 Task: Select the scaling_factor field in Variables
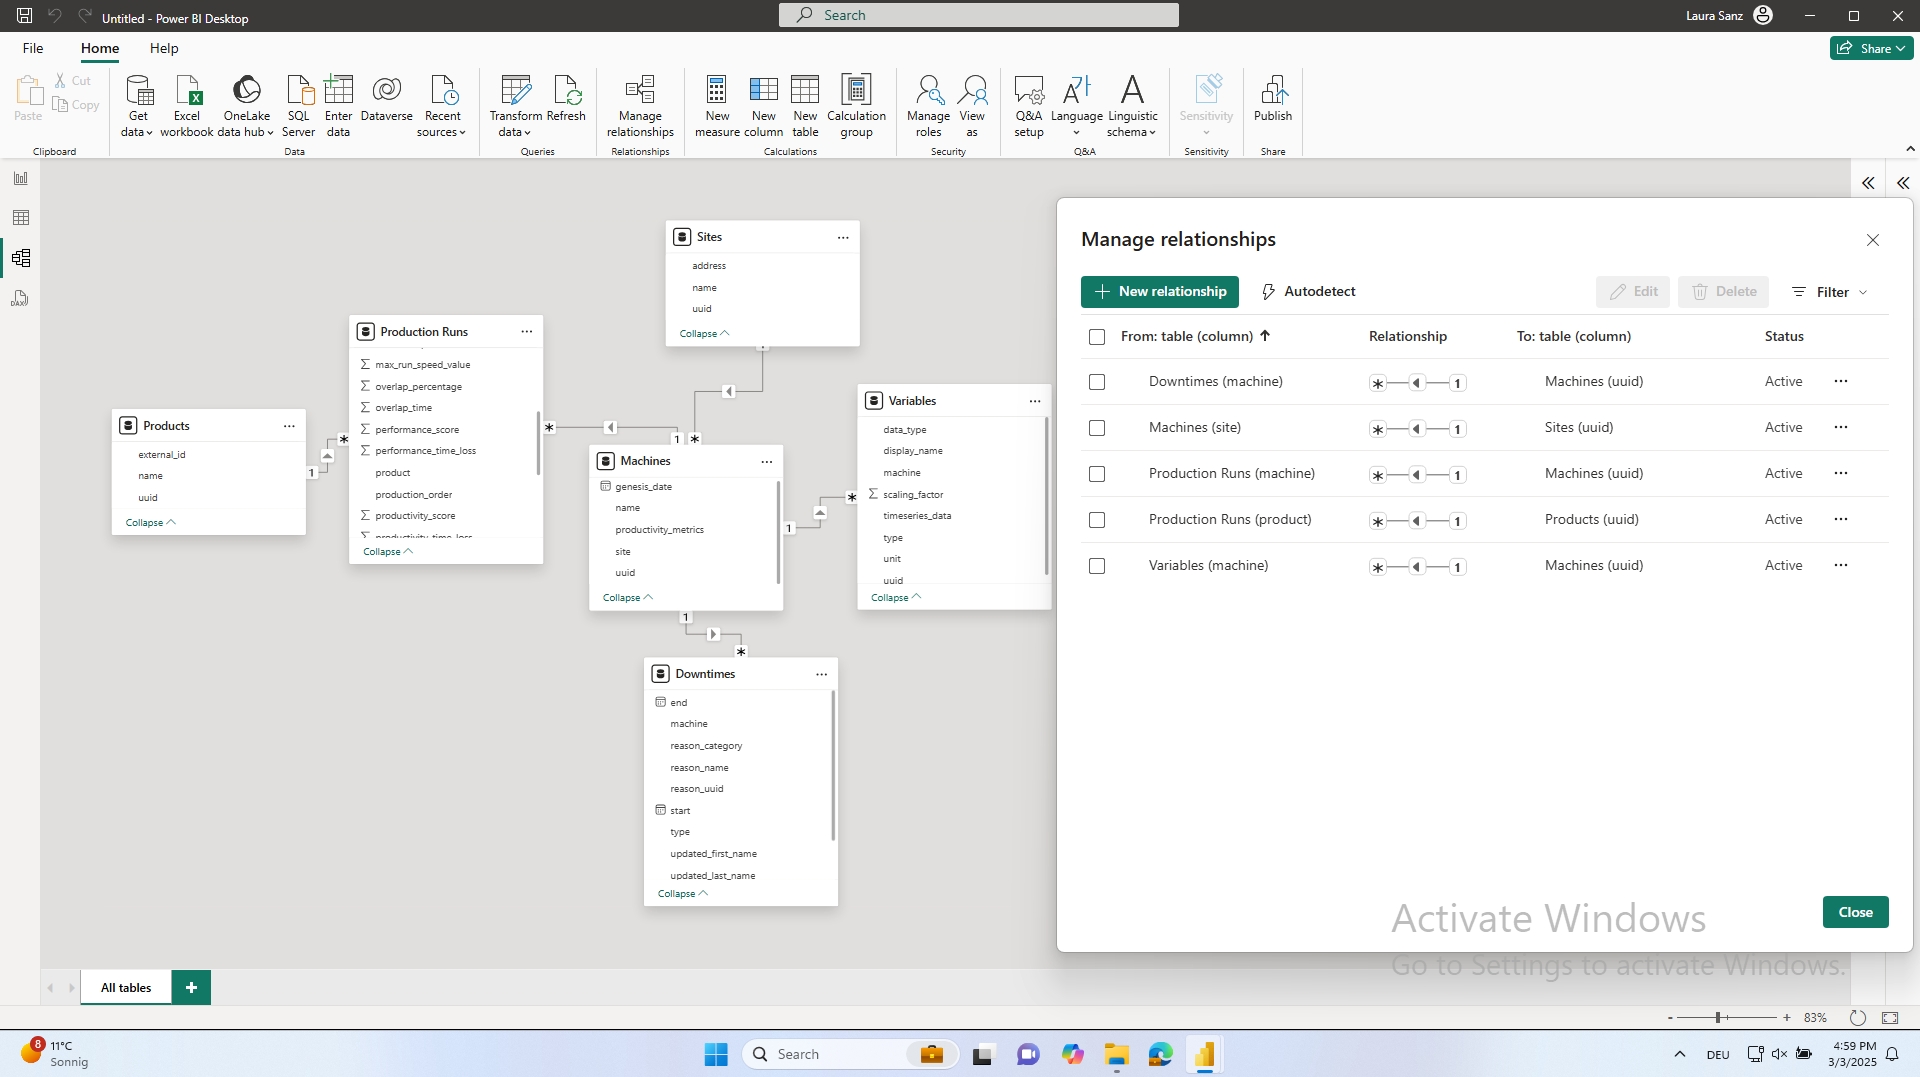[x=913, y=494]
